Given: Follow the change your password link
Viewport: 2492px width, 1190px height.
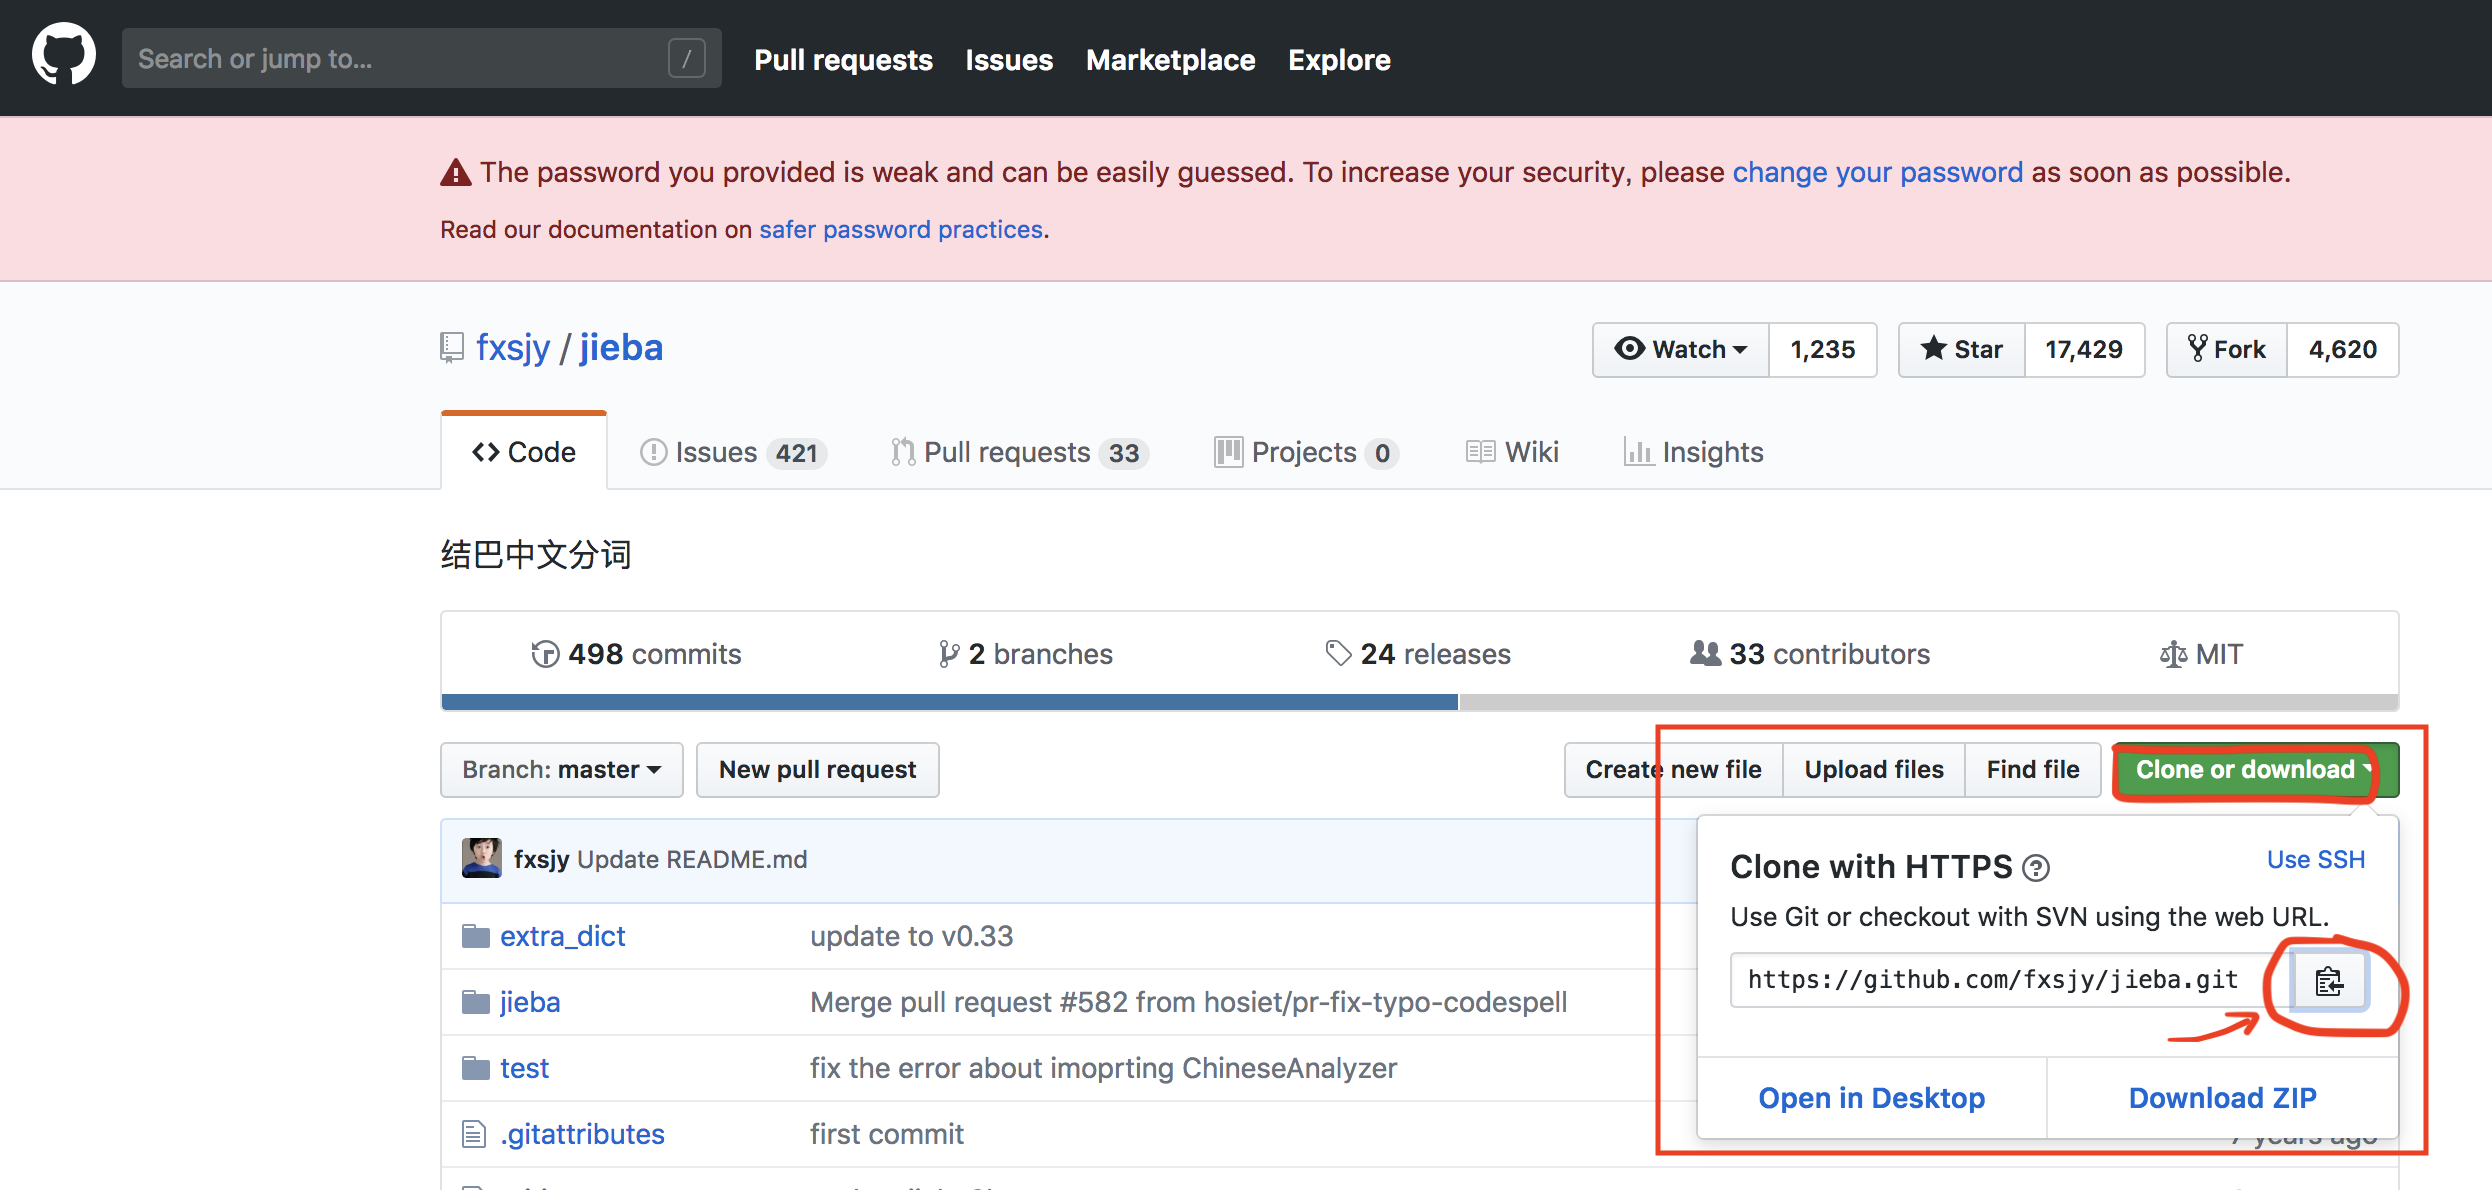Looking at the screenshot, I should pyautogui.click(x=1877, y=172).
